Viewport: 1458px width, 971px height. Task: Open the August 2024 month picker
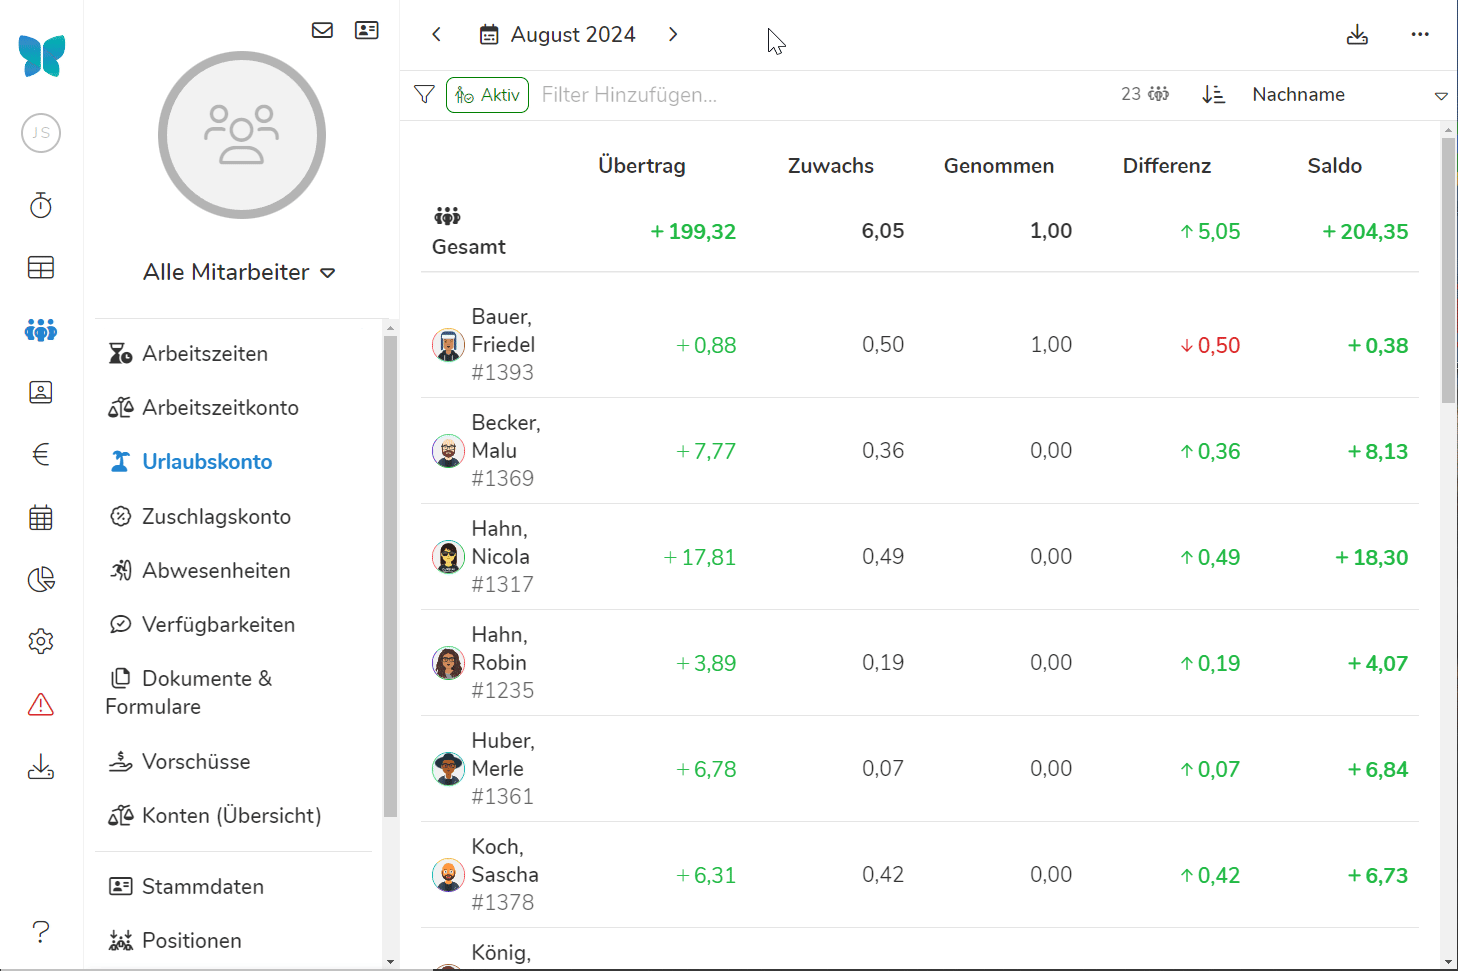tap(558, 35)
